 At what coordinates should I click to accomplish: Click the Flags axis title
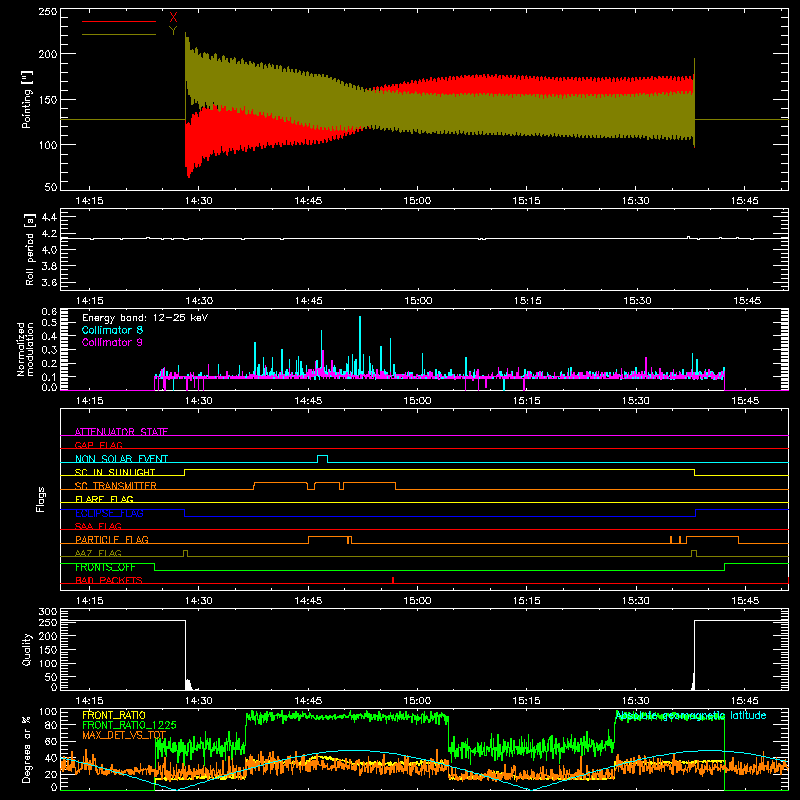coord(41,499)
